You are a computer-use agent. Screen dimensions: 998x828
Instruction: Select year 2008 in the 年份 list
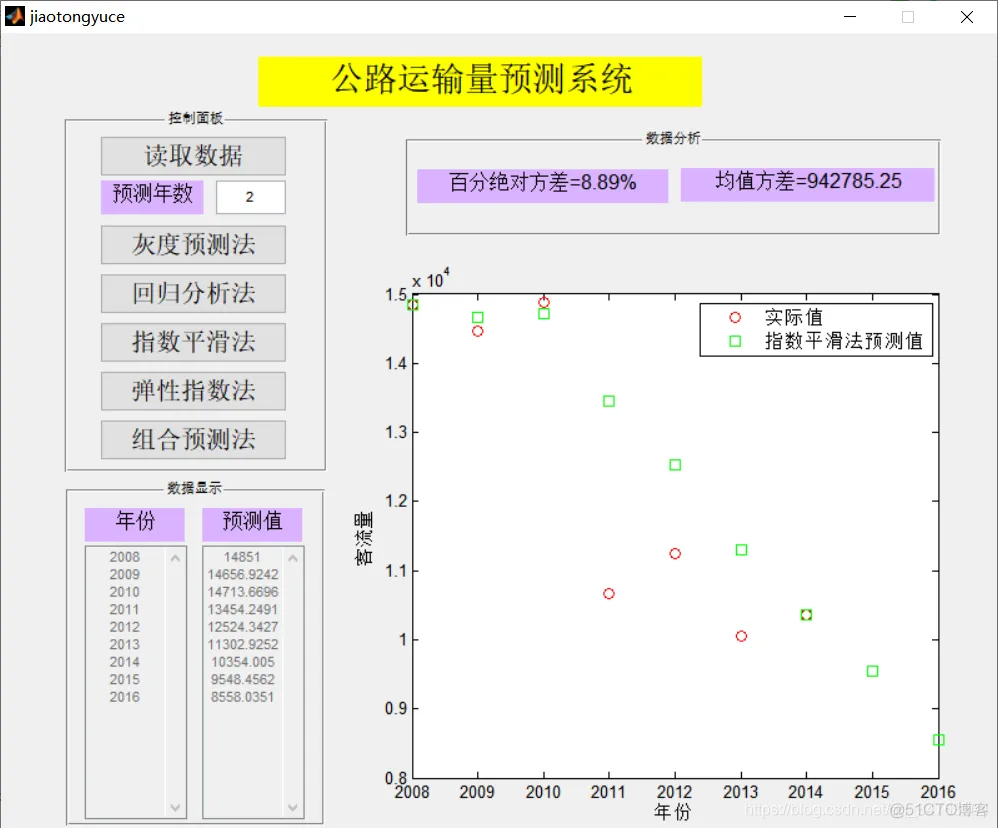[x=124, y=557]
